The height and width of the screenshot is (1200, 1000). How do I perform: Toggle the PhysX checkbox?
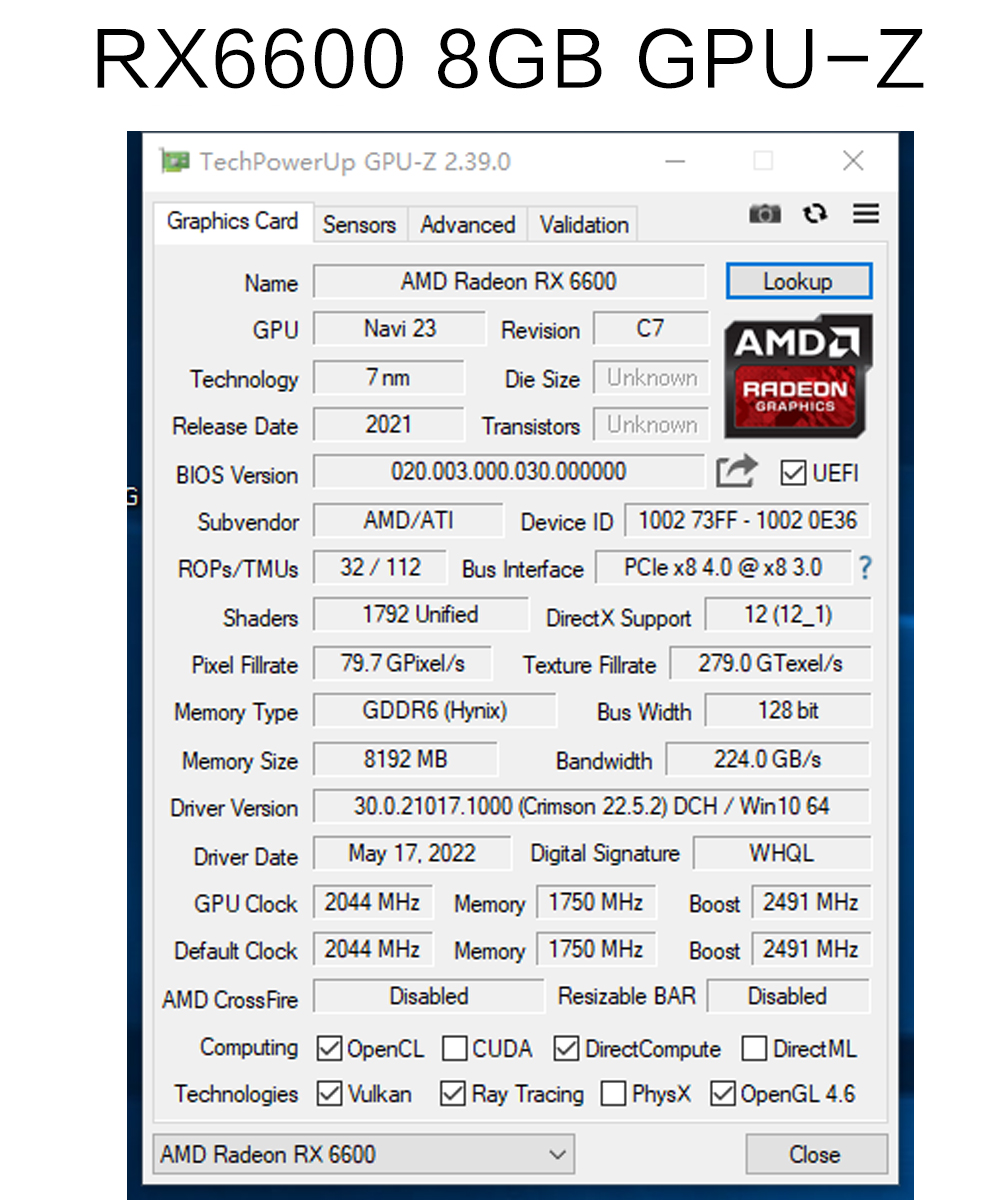pyautogui.click(x=613, y=1093)
